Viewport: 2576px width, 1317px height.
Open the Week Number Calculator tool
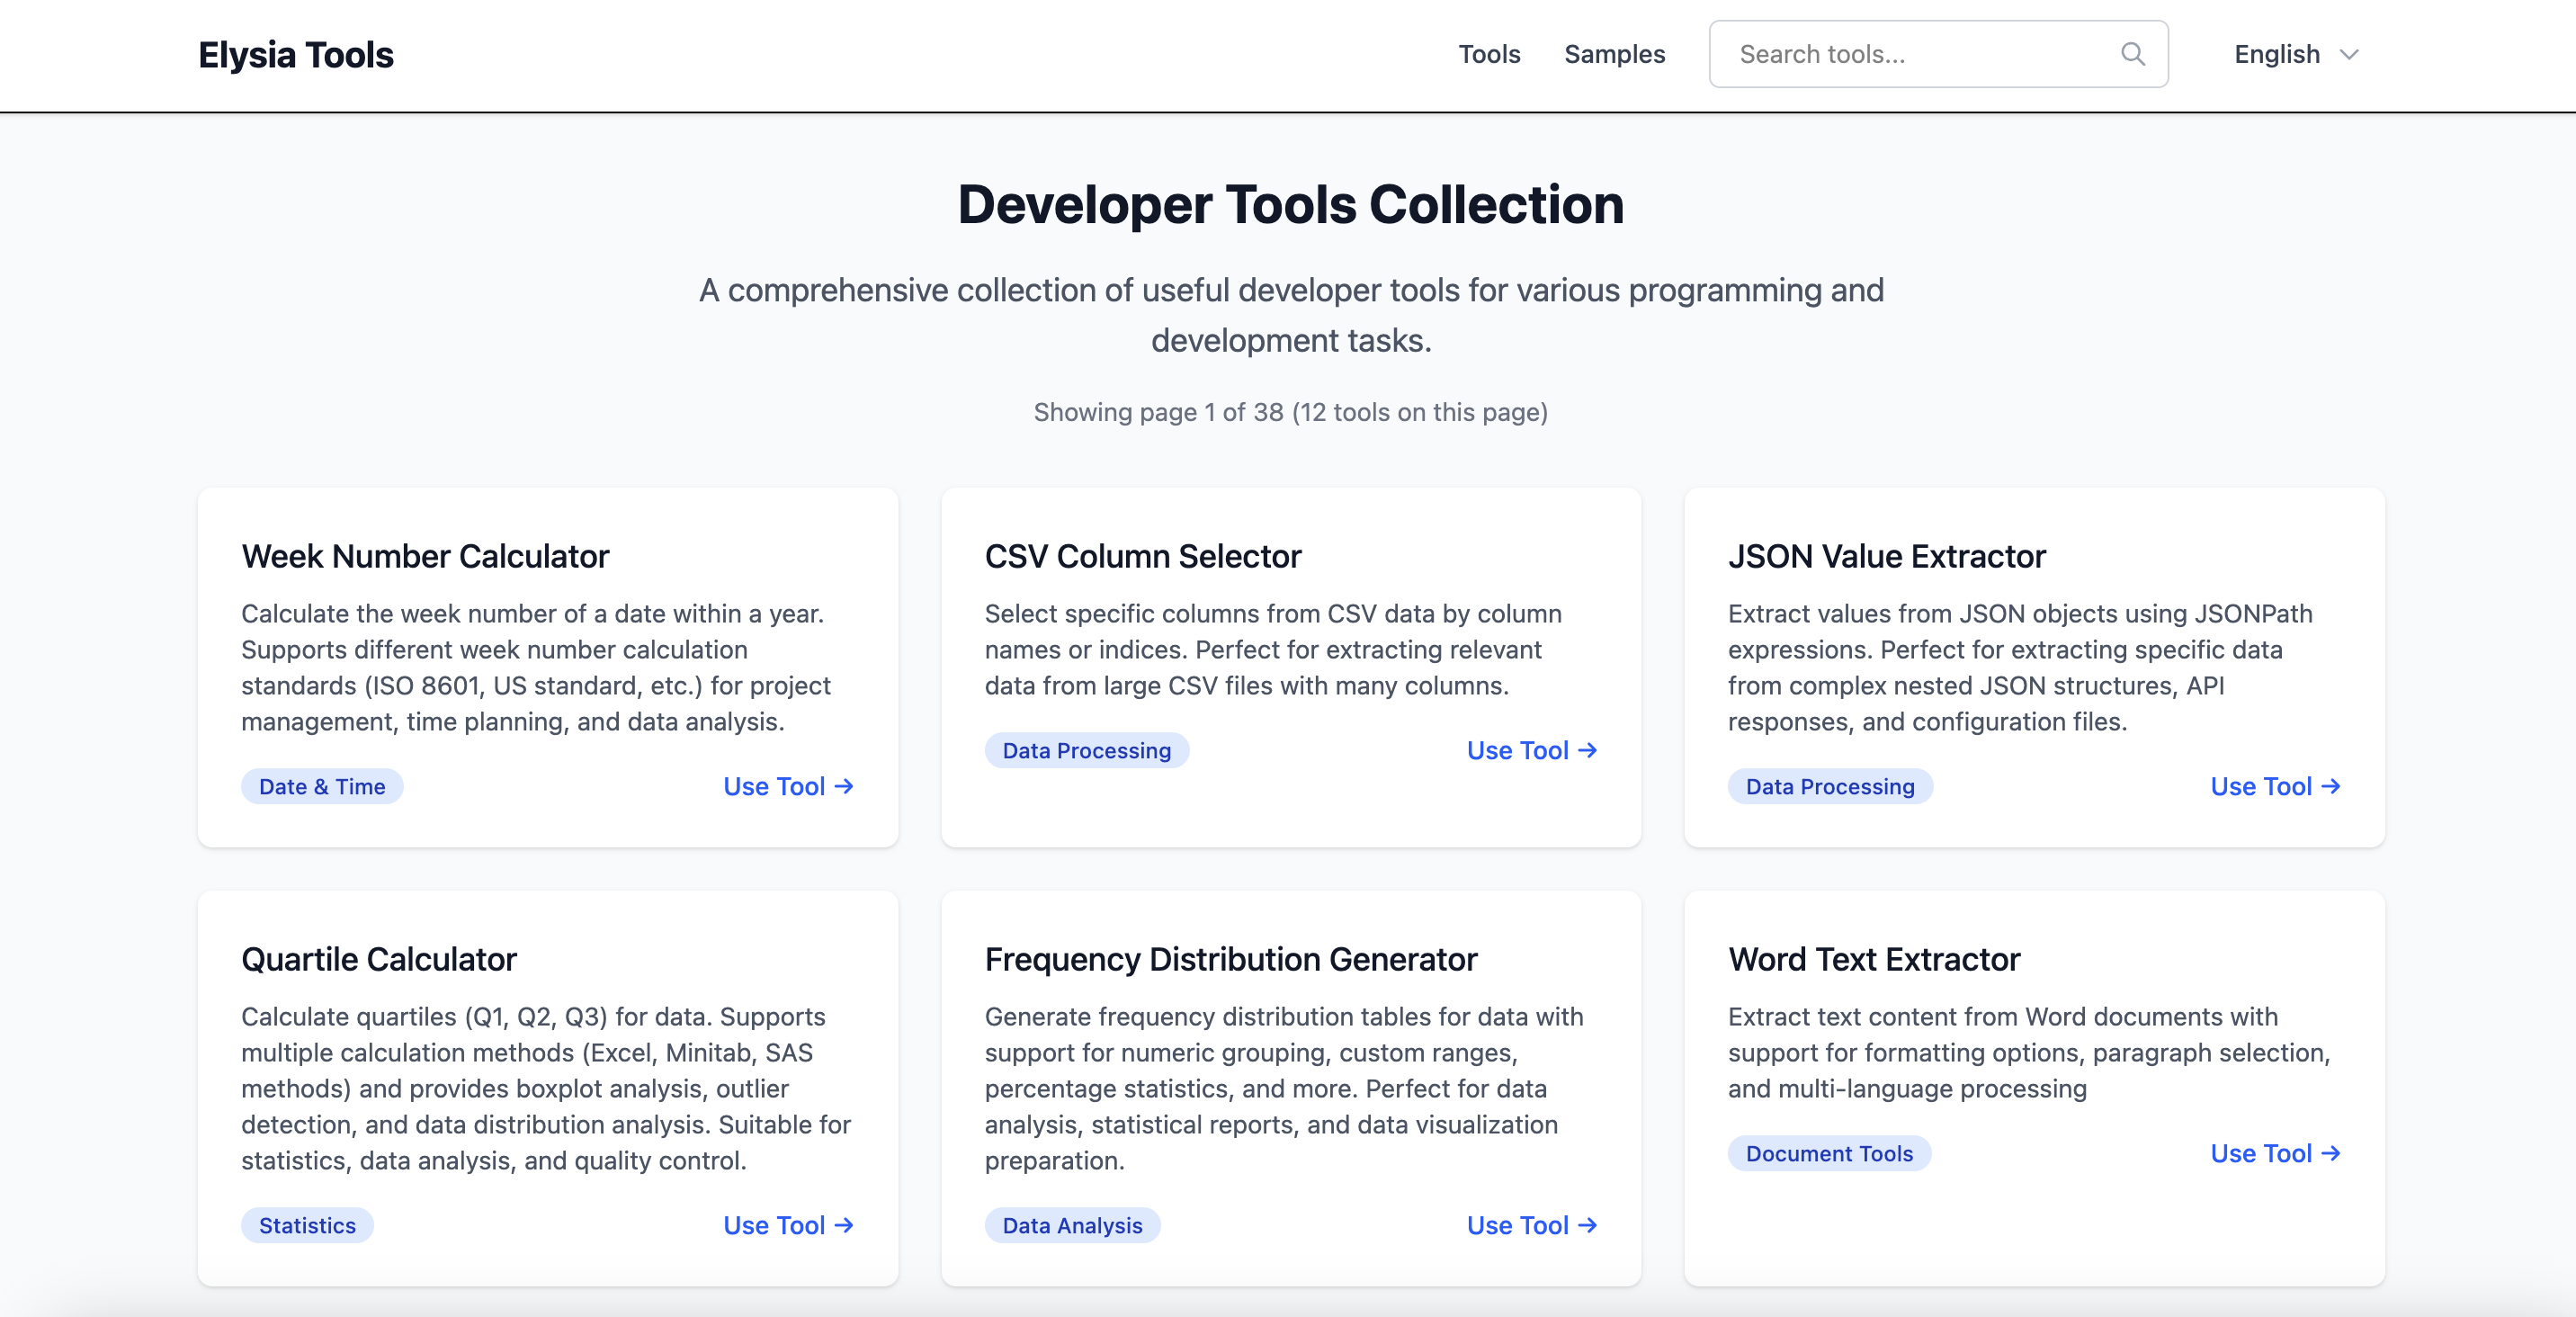[x=788, y=787]
